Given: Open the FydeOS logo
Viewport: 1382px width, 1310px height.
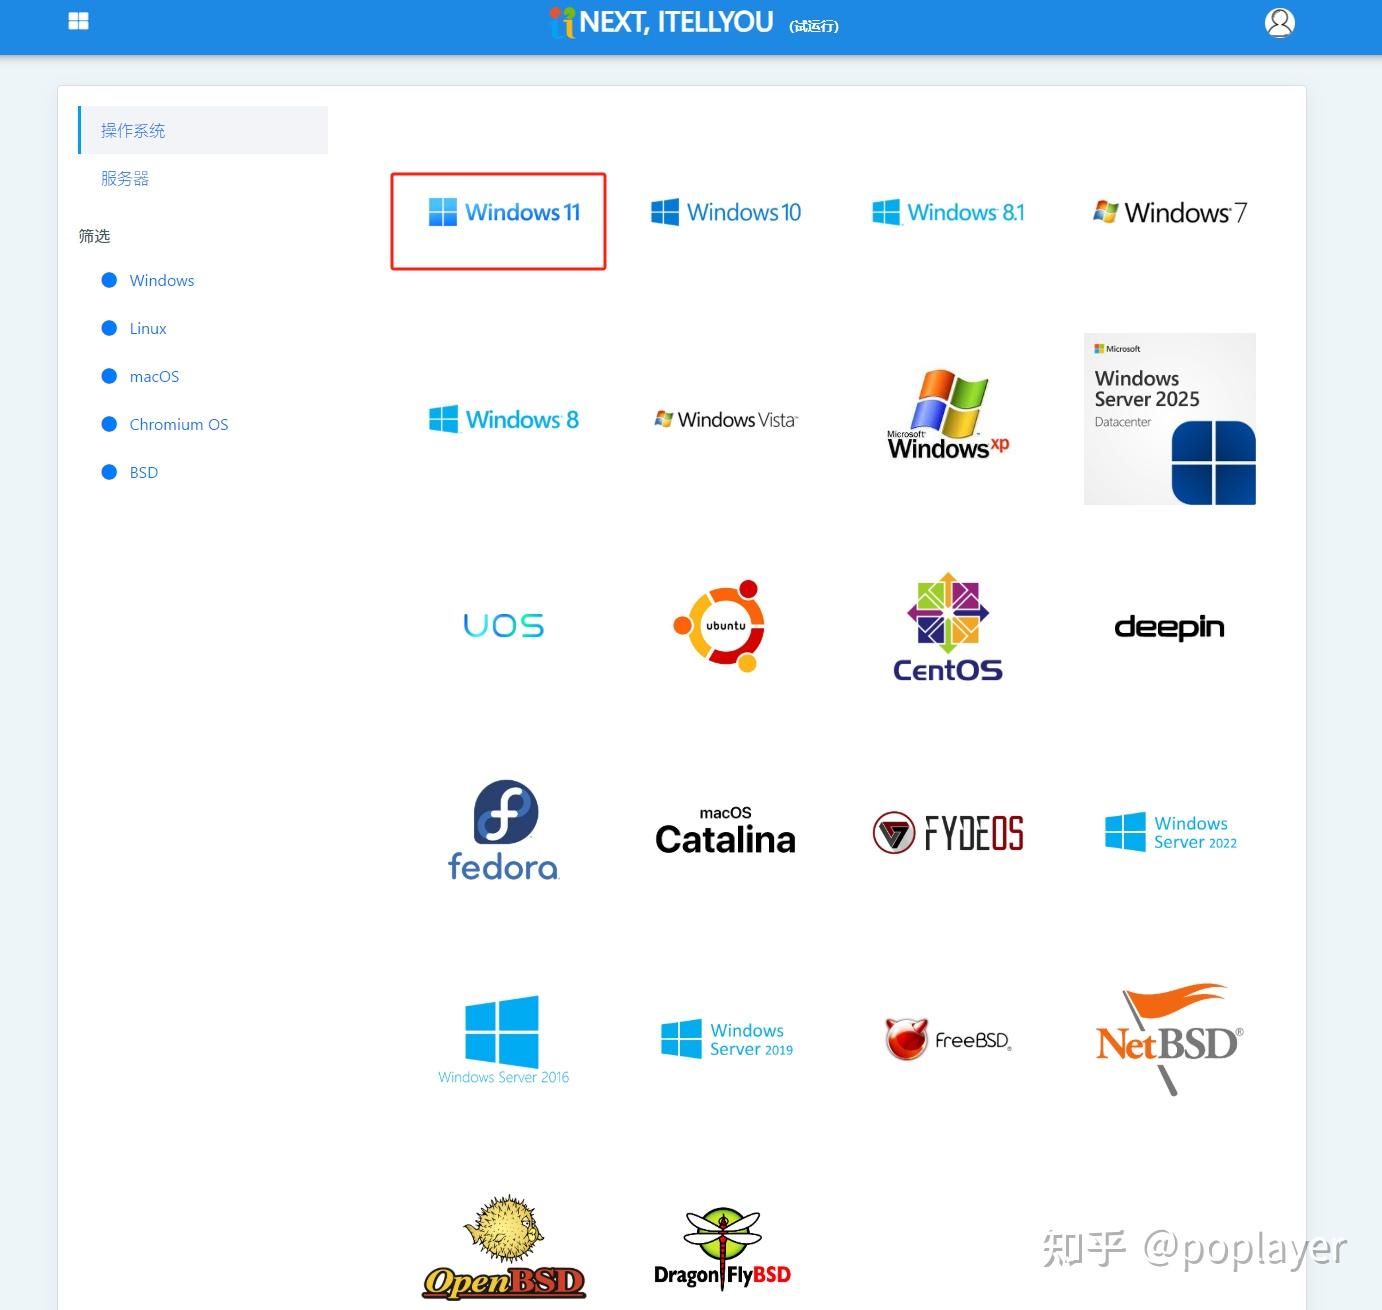Looking at the screenshot, I should pos(948,833).
